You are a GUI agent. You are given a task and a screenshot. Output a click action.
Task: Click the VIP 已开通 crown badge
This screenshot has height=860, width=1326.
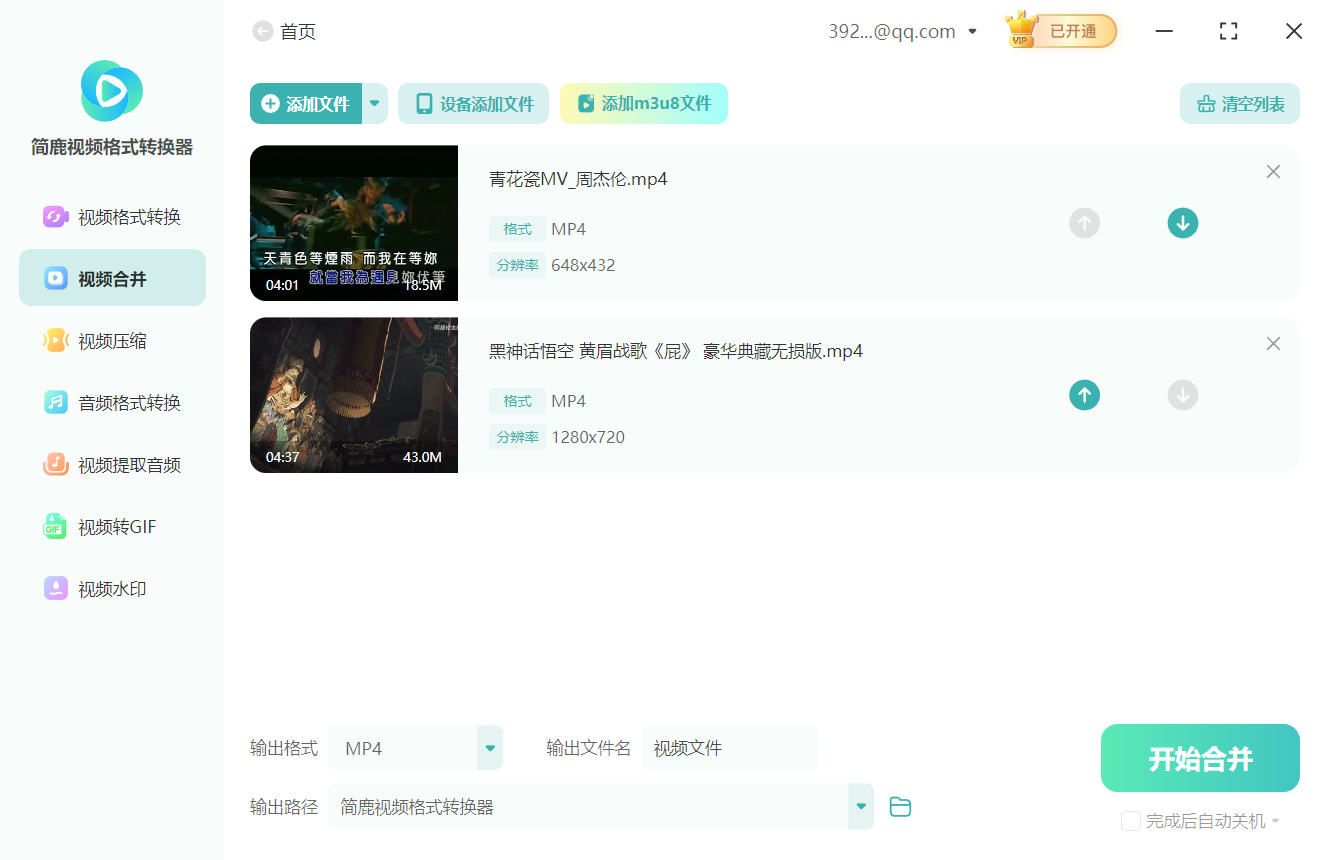pyautogui.click(x=1060, y=31)
